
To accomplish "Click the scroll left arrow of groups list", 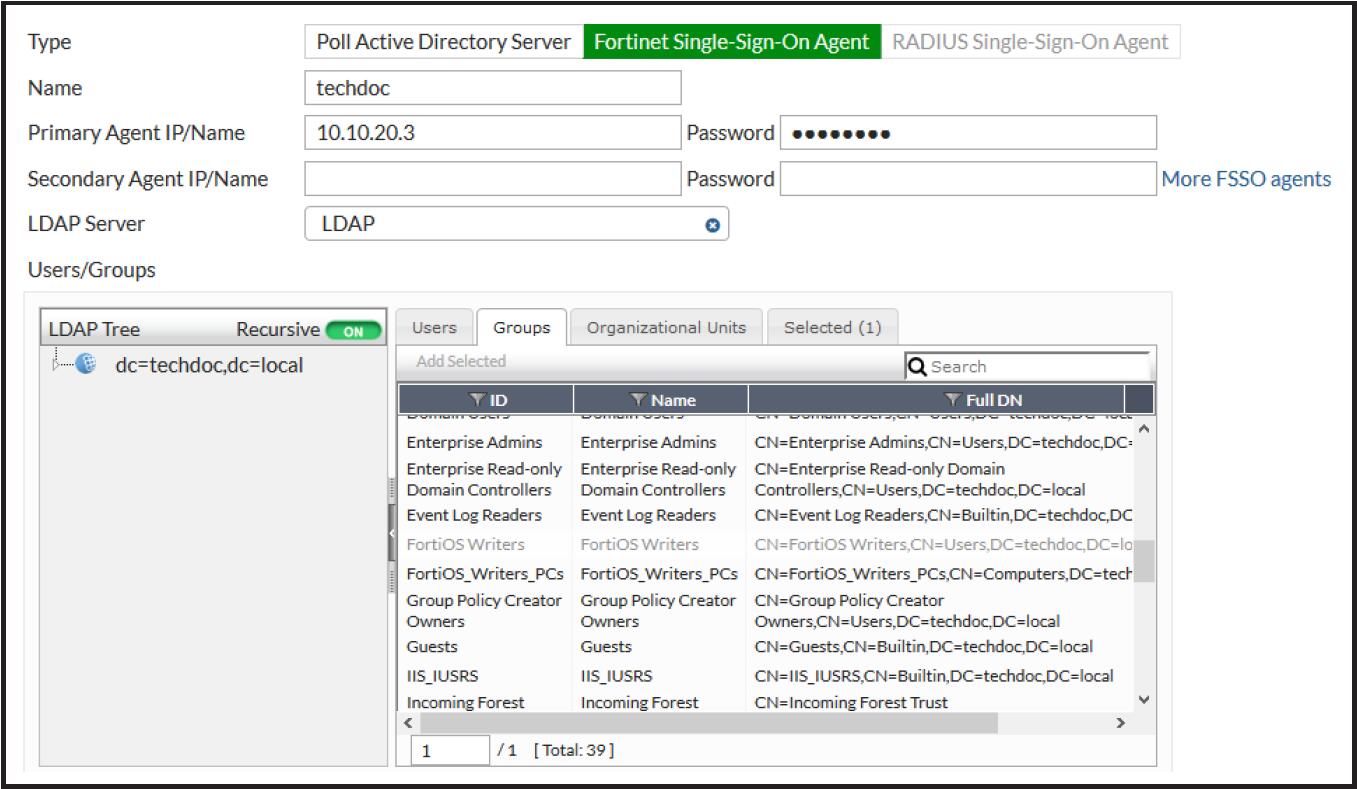I will (407, 722).
